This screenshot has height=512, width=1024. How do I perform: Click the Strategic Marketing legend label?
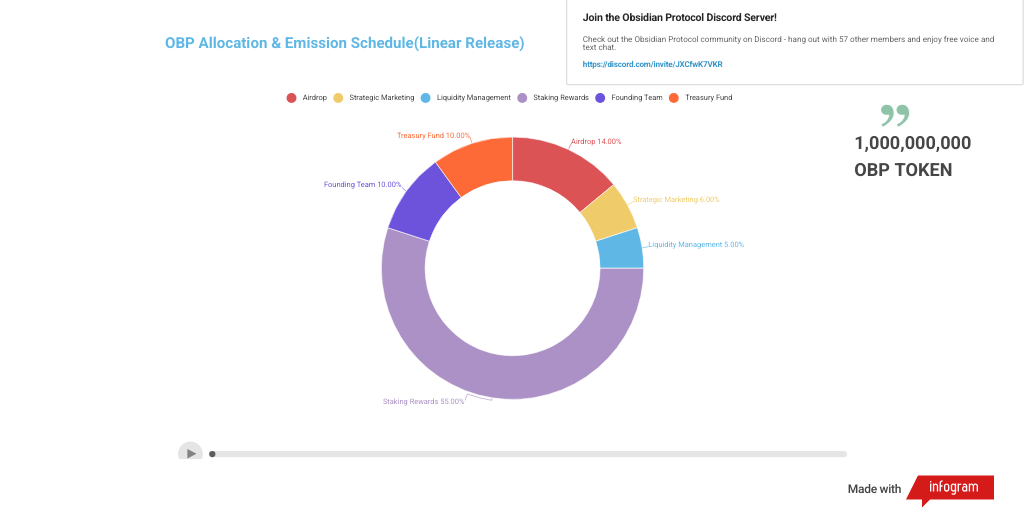coord(381,98)
